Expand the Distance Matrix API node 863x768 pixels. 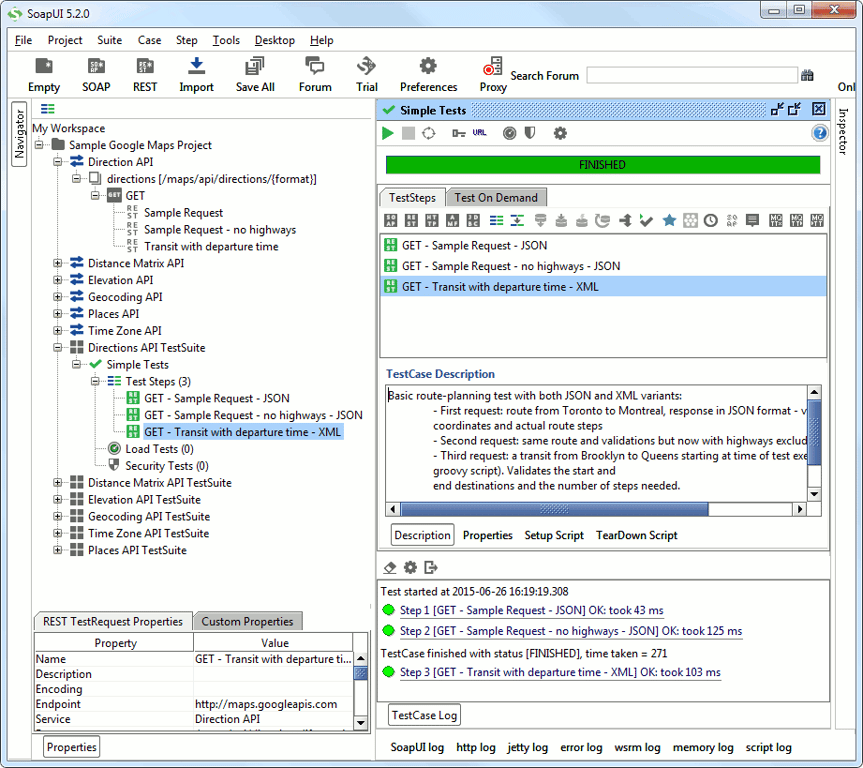[58, 263]
